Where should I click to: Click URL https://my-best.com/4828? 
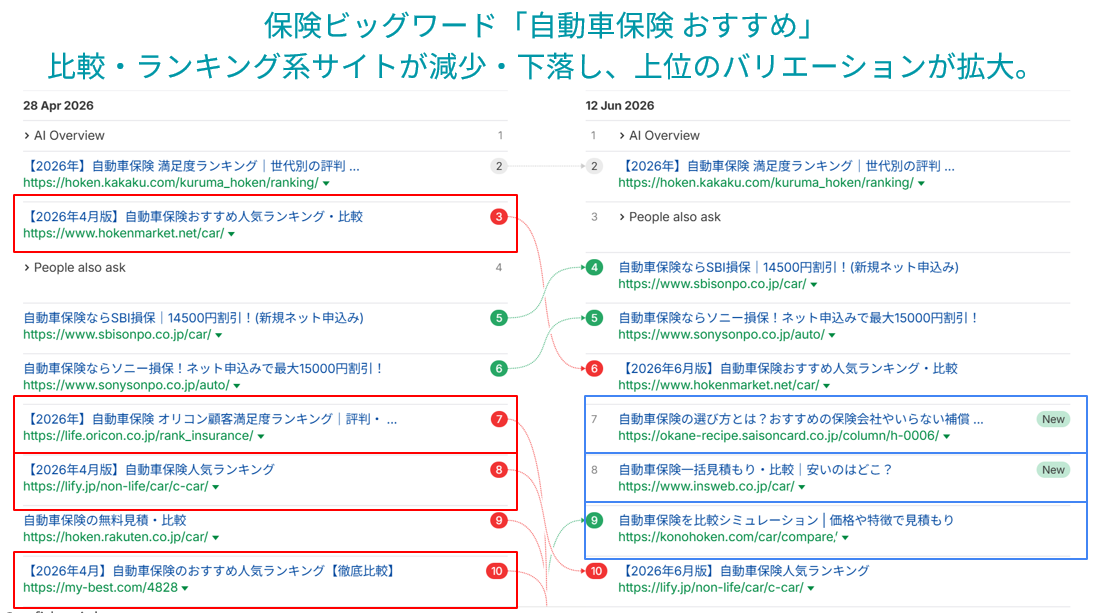coord(101,588)
